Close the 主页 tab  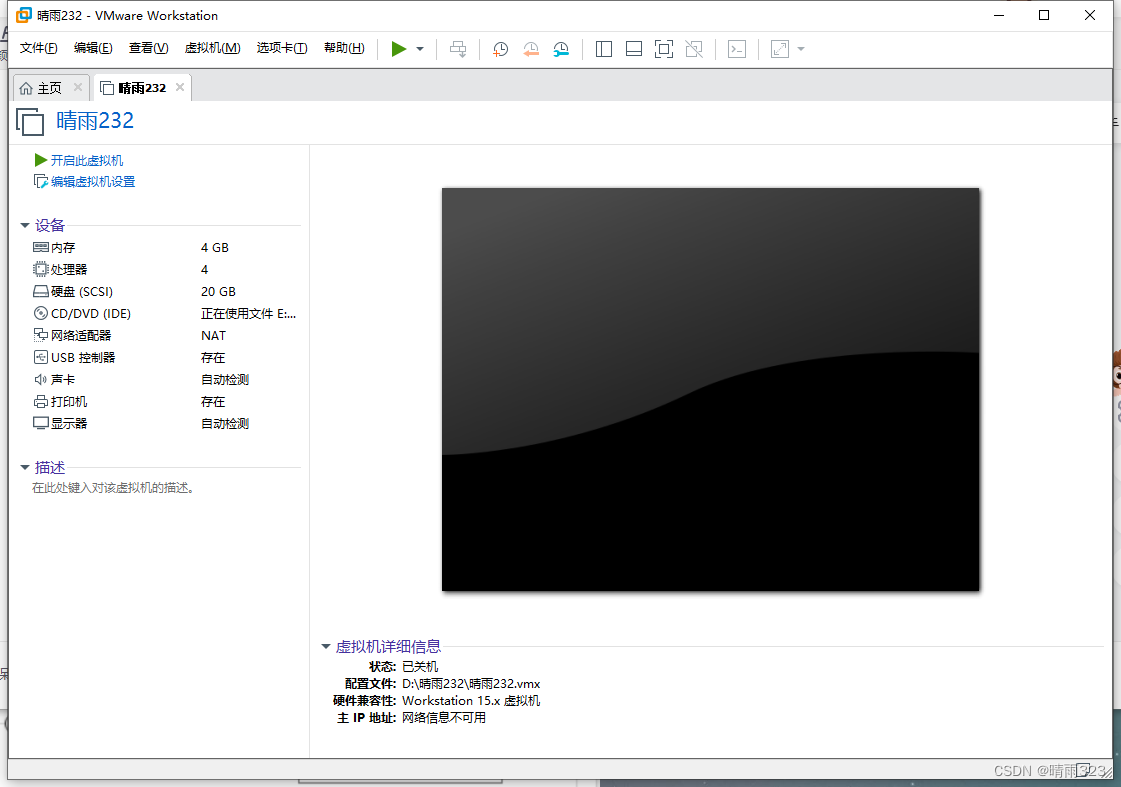tap(78, 87)
